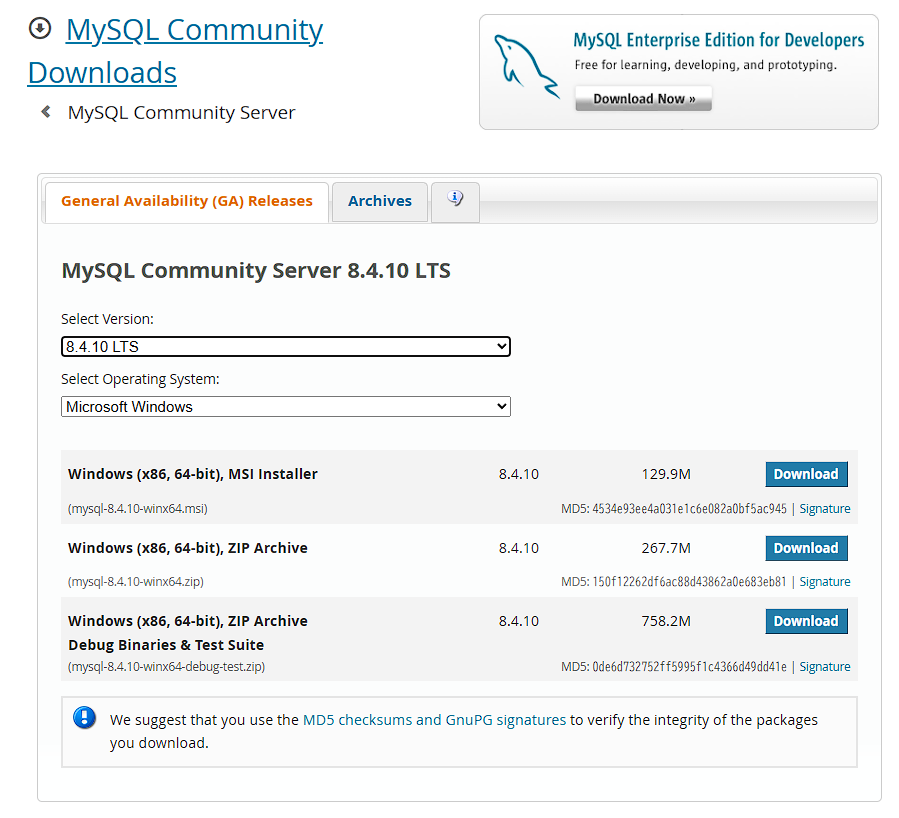Click the MySQL Community Server 8.4.10 LTS heading

pyautogui.click(x=256, y=271)
